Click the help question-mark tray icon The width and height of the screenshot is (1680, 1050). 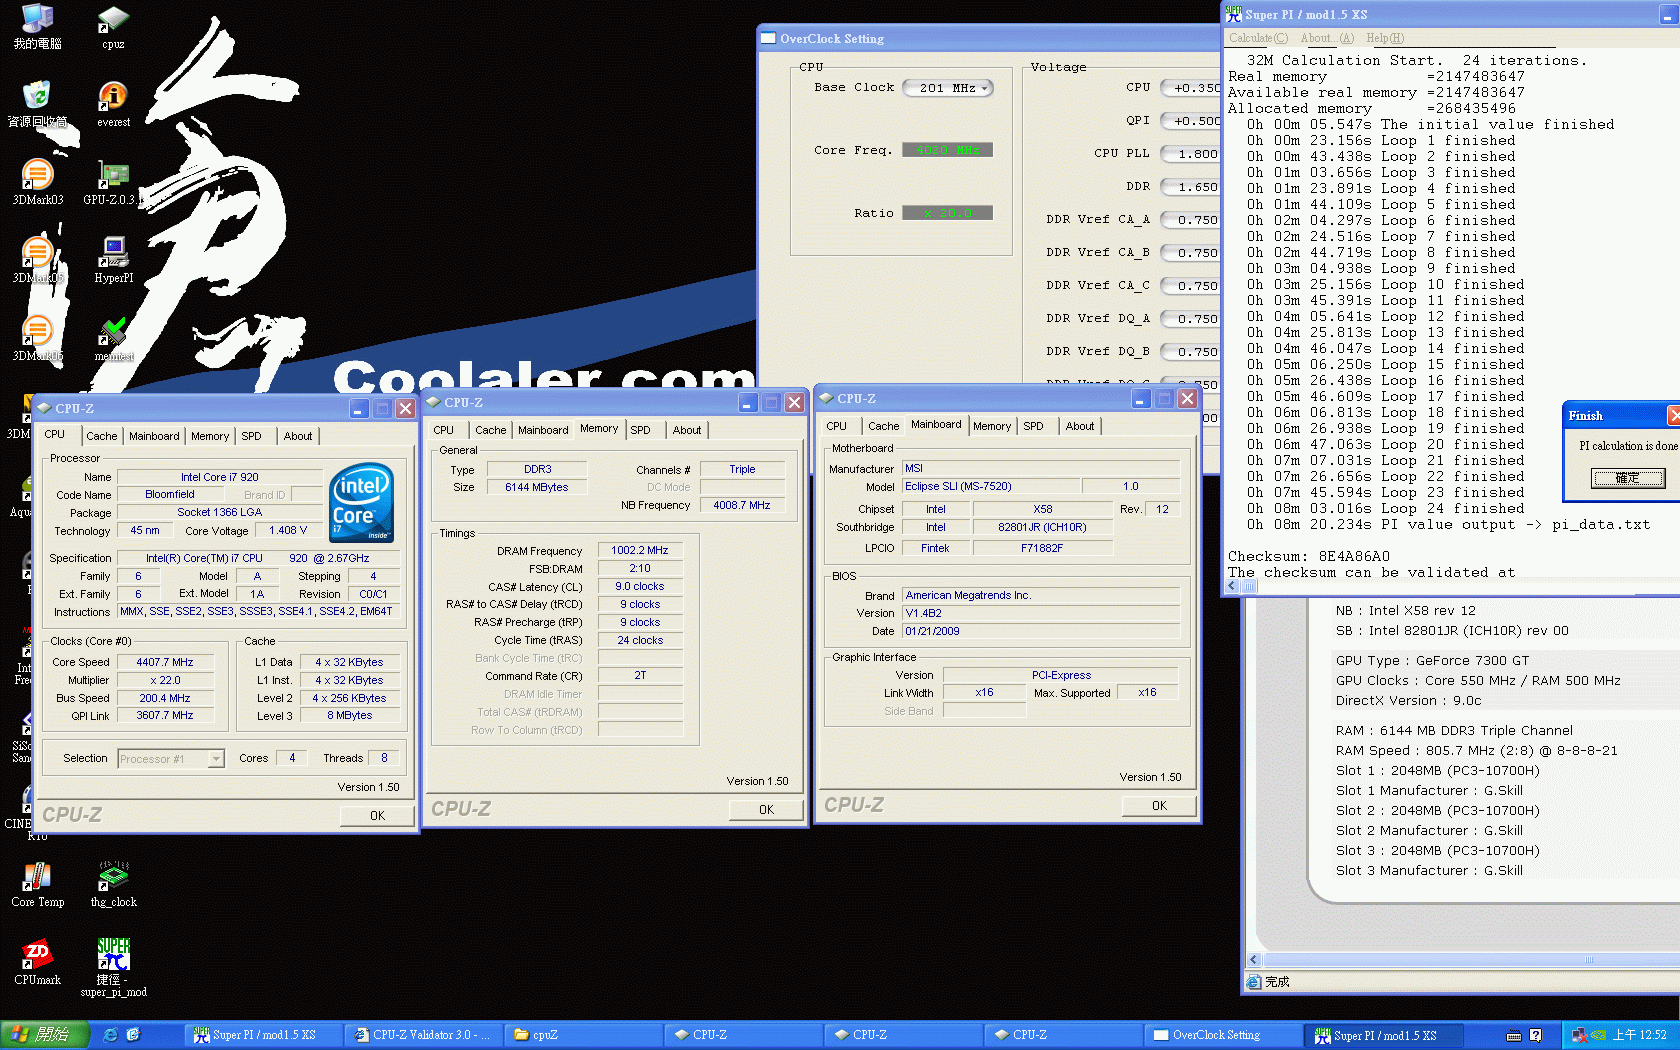(1536, 1035)
